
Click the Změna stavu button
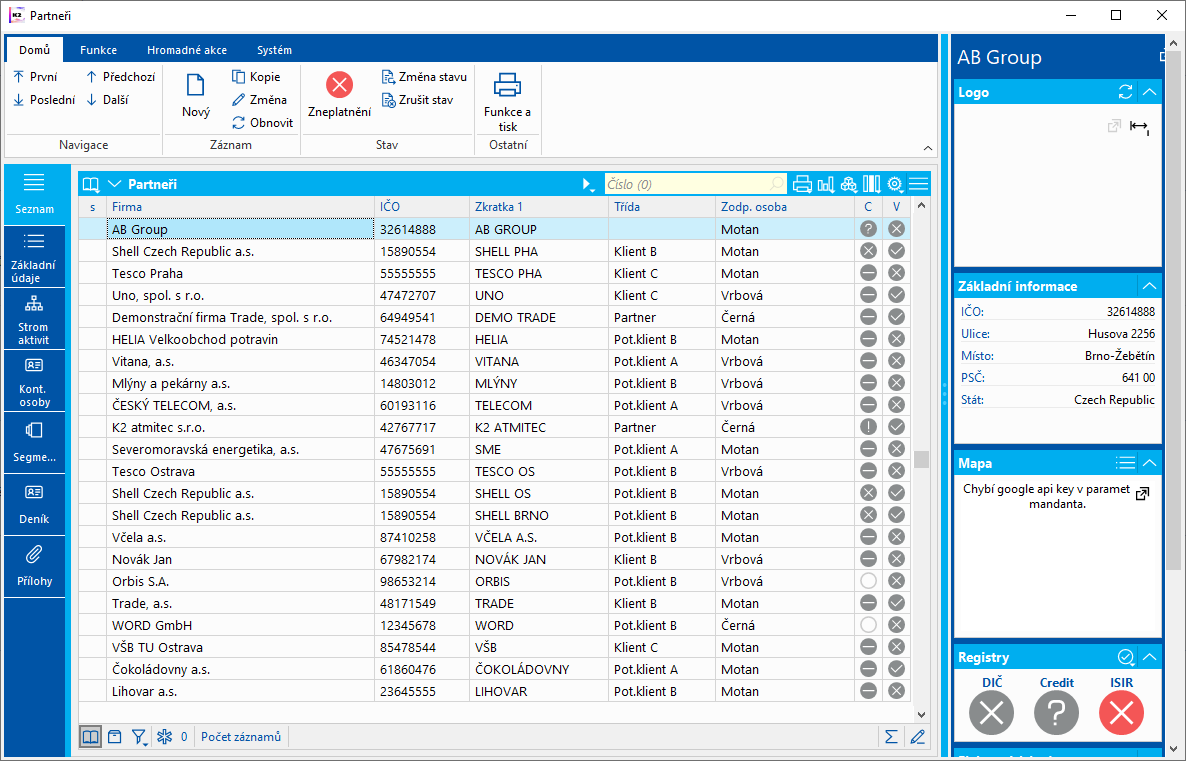point(425,77)
